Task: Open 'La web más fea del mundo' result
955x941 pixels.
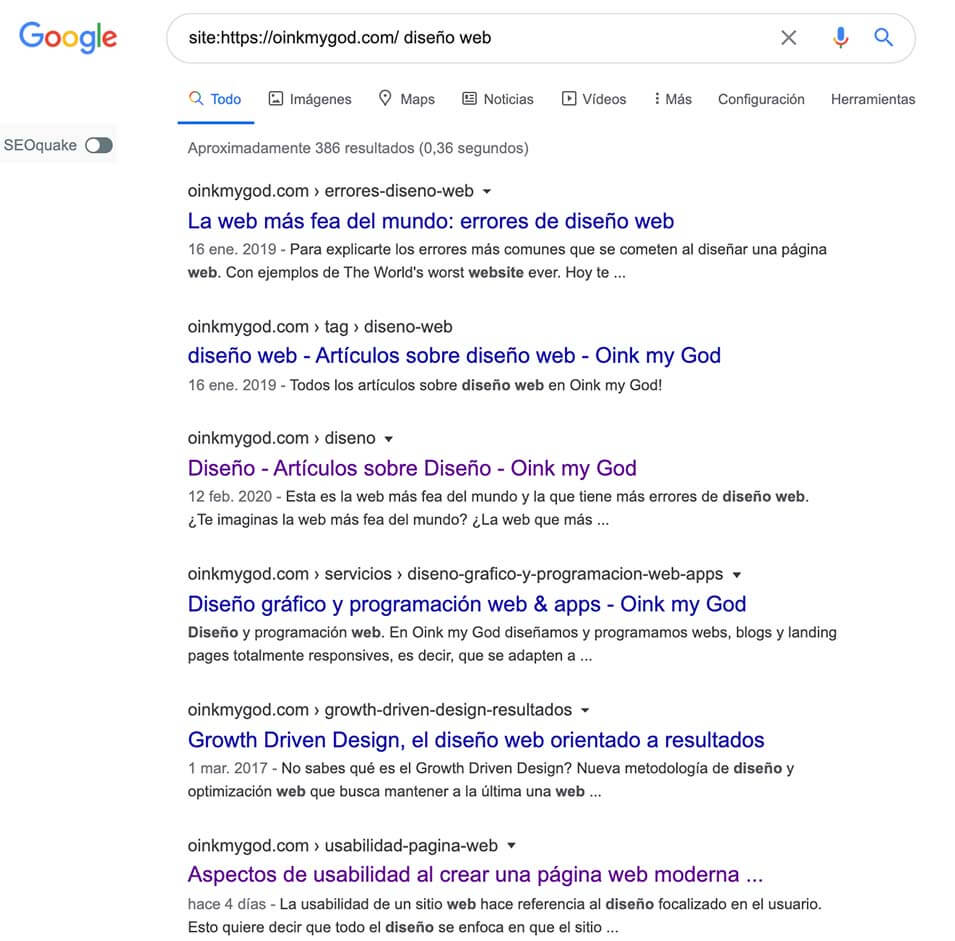Action: pyautogui.click(x=431, y=221)
